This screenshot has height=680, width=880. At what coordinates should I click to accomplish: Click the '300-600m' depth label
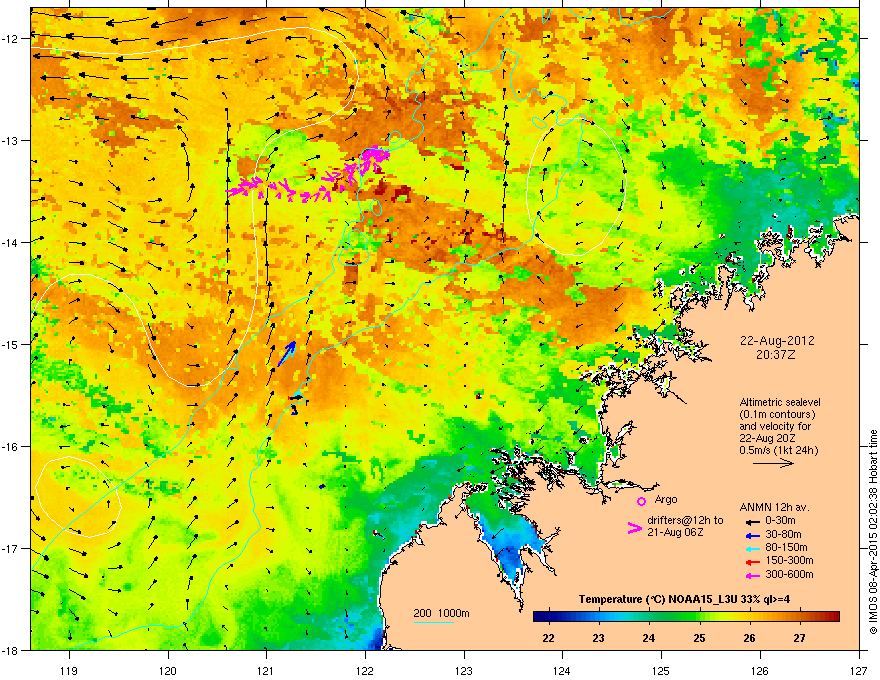pyautogui.click(x=789, y=574)
